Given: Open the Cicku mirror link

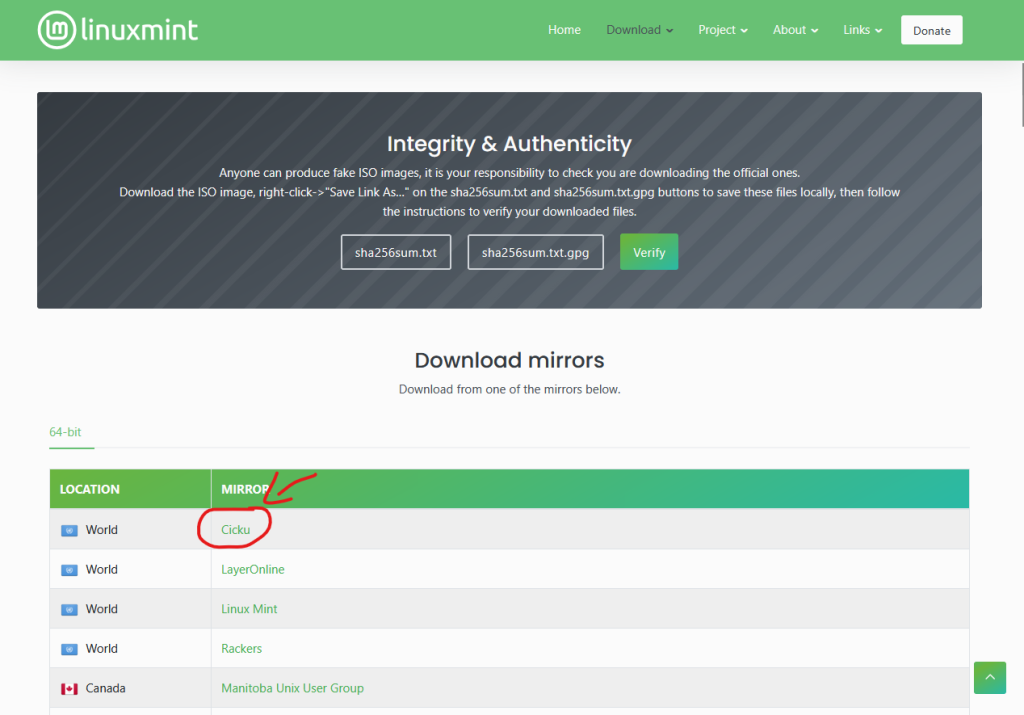Looking at the screenshot, I should coord(236,530).
